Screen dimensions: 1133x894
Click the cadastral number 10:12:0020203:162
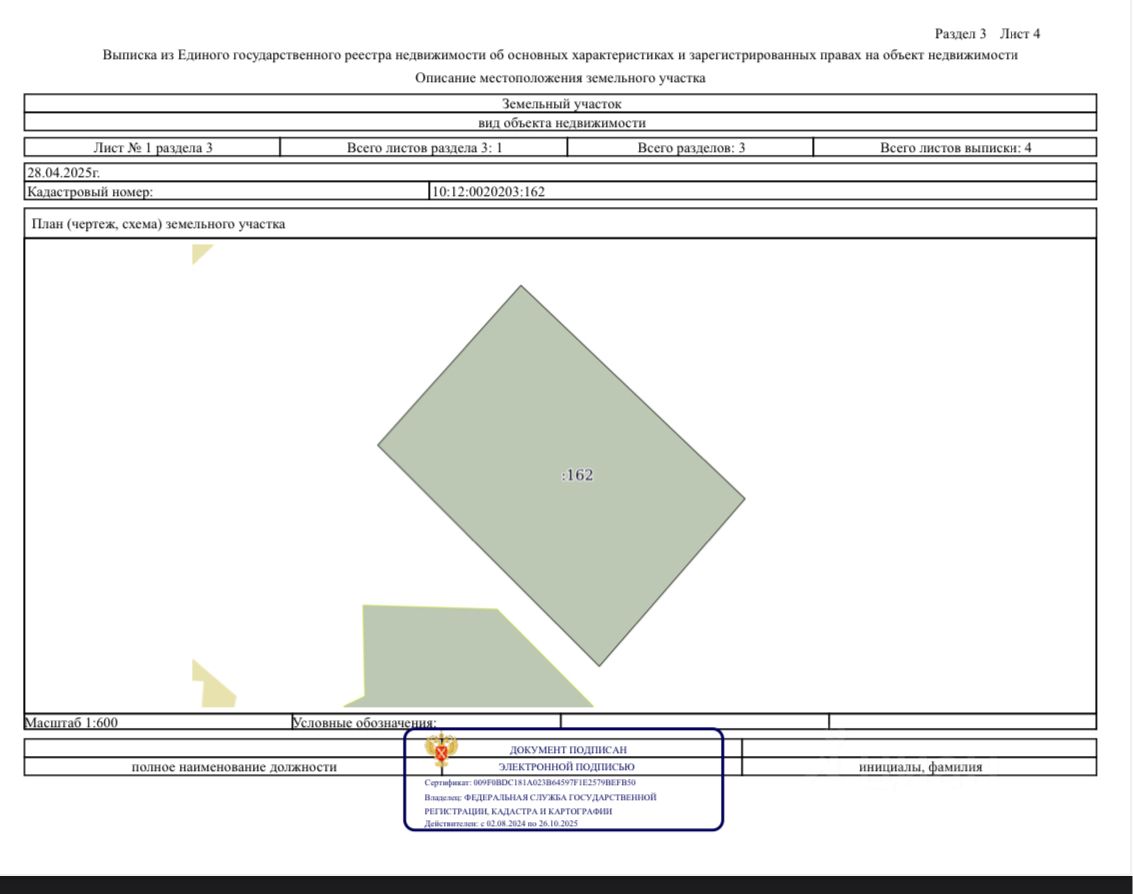coord(488,192)
